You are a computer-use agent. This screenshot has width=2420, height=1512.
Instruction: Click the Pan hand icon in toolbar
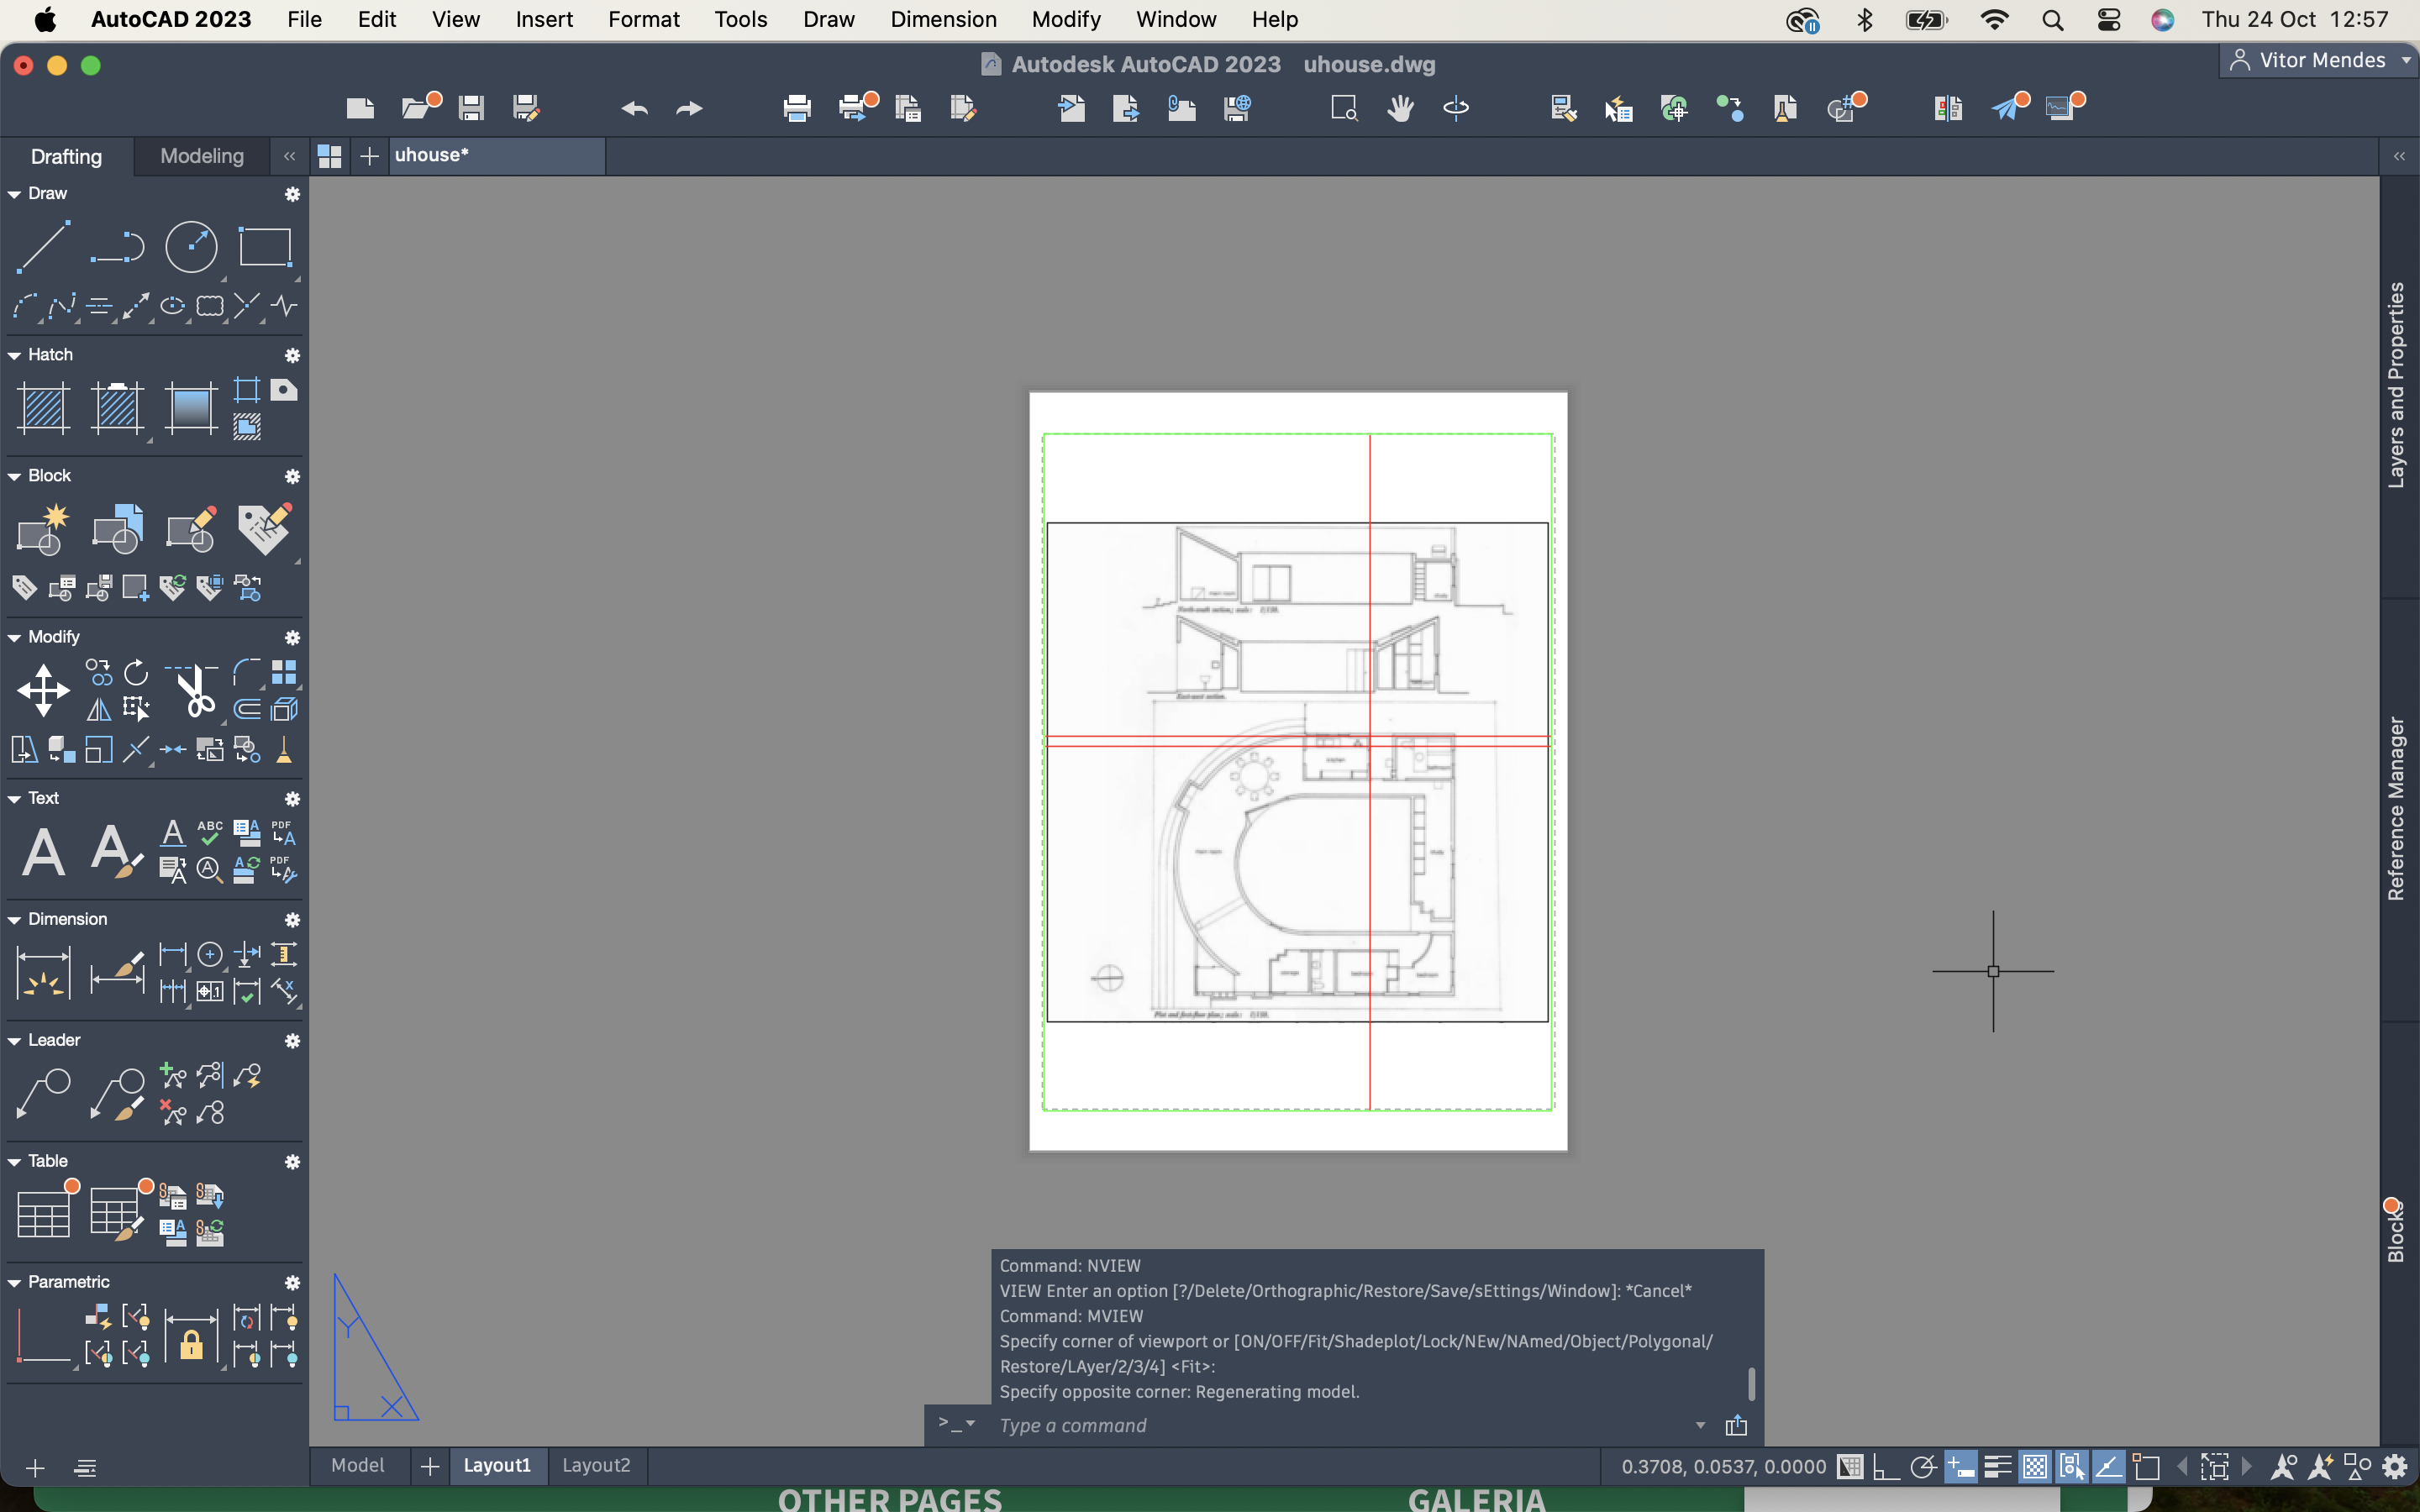[1400, 108]
